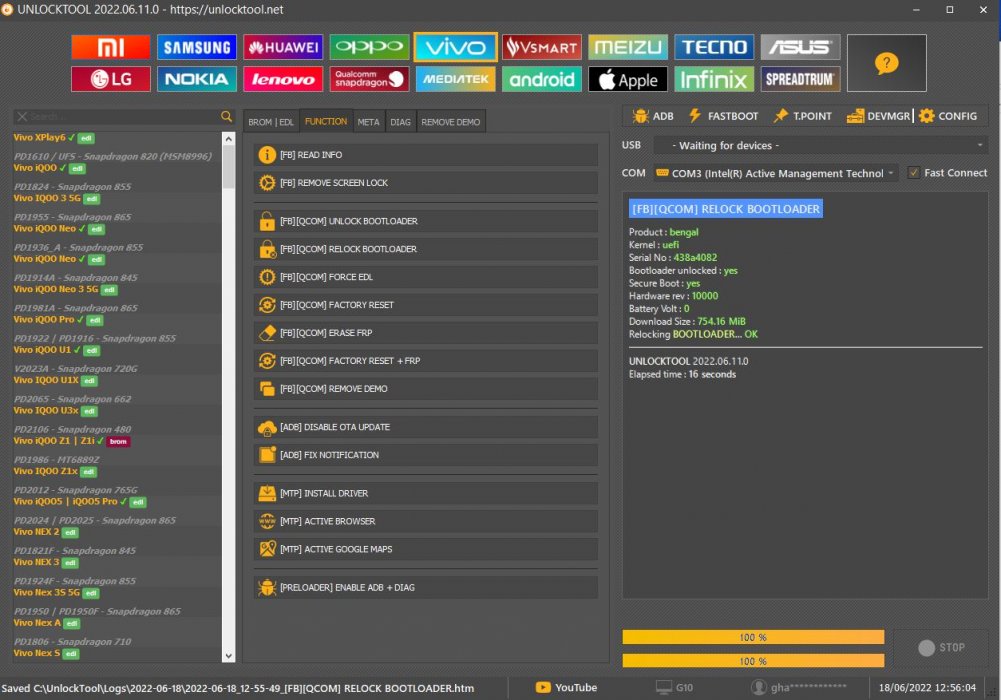Run [FB] REMOVE SCREEN LOCK
The image size is (1001, 700).
426,183
